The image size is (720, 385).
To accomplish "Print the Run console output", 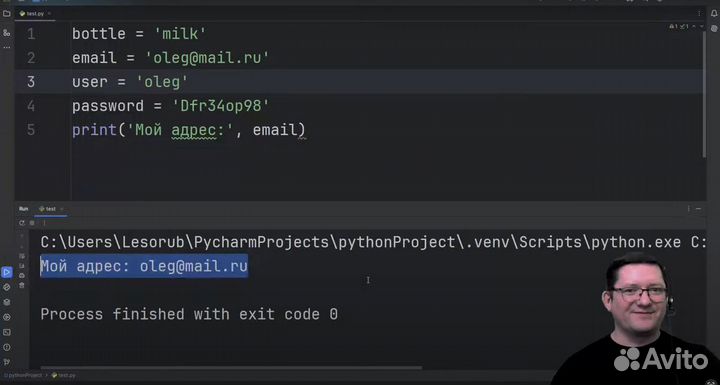I will 22,275.
